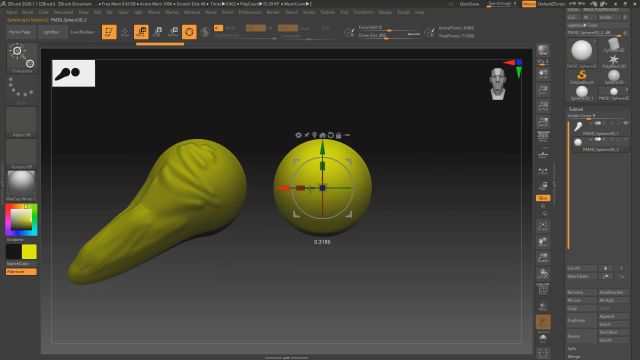Open the Brush menu
This screenshot has width=640, height=360.
point(27,12)
